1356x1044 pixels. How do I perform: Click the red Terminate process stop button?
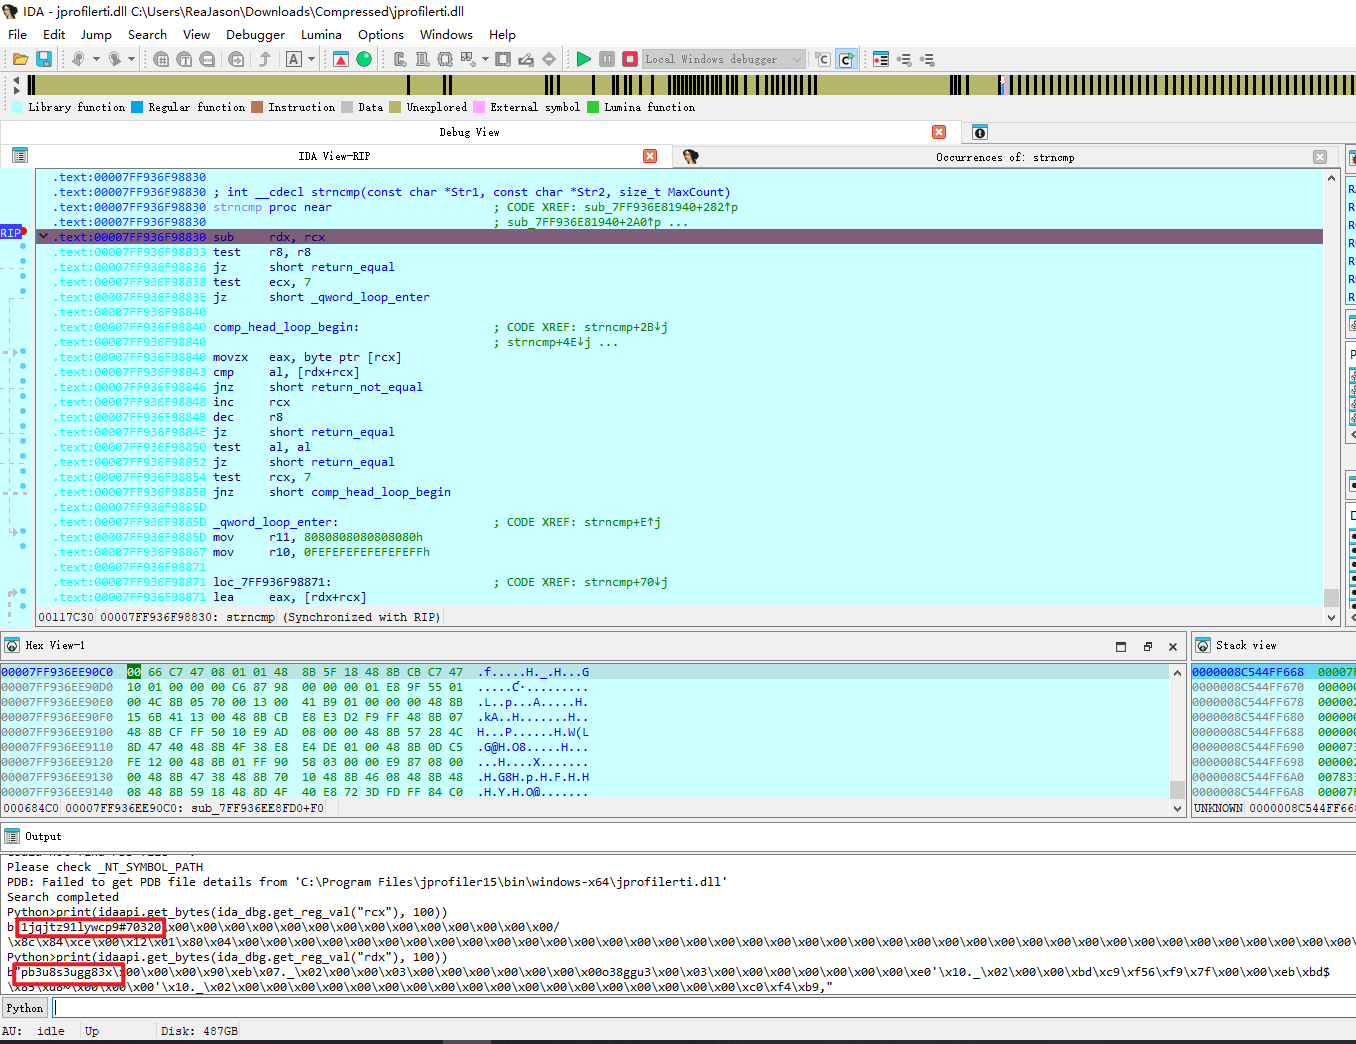[x=630, y=59]
